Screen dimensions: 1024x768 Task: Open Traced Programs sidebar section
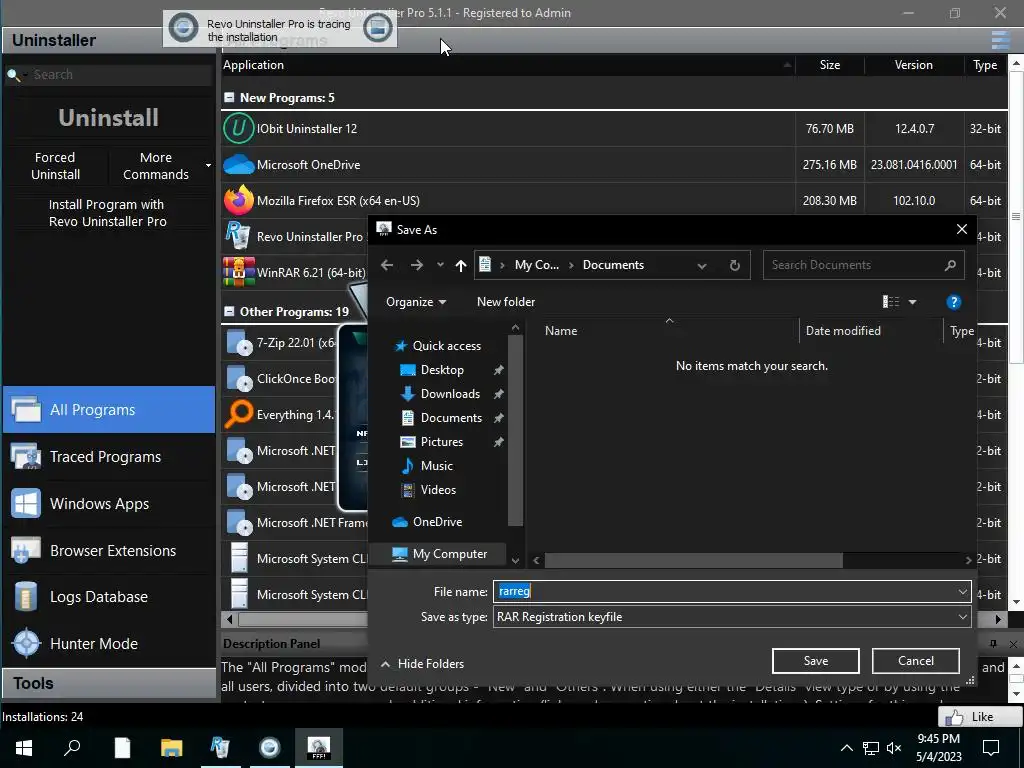point(109,456)
